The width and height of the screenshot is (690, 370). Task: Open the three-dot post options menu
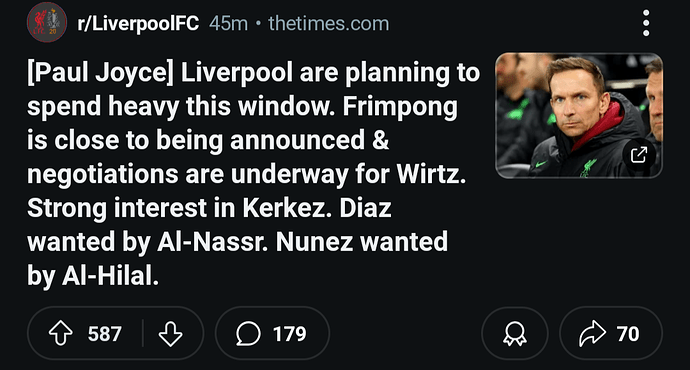point(646,23)
